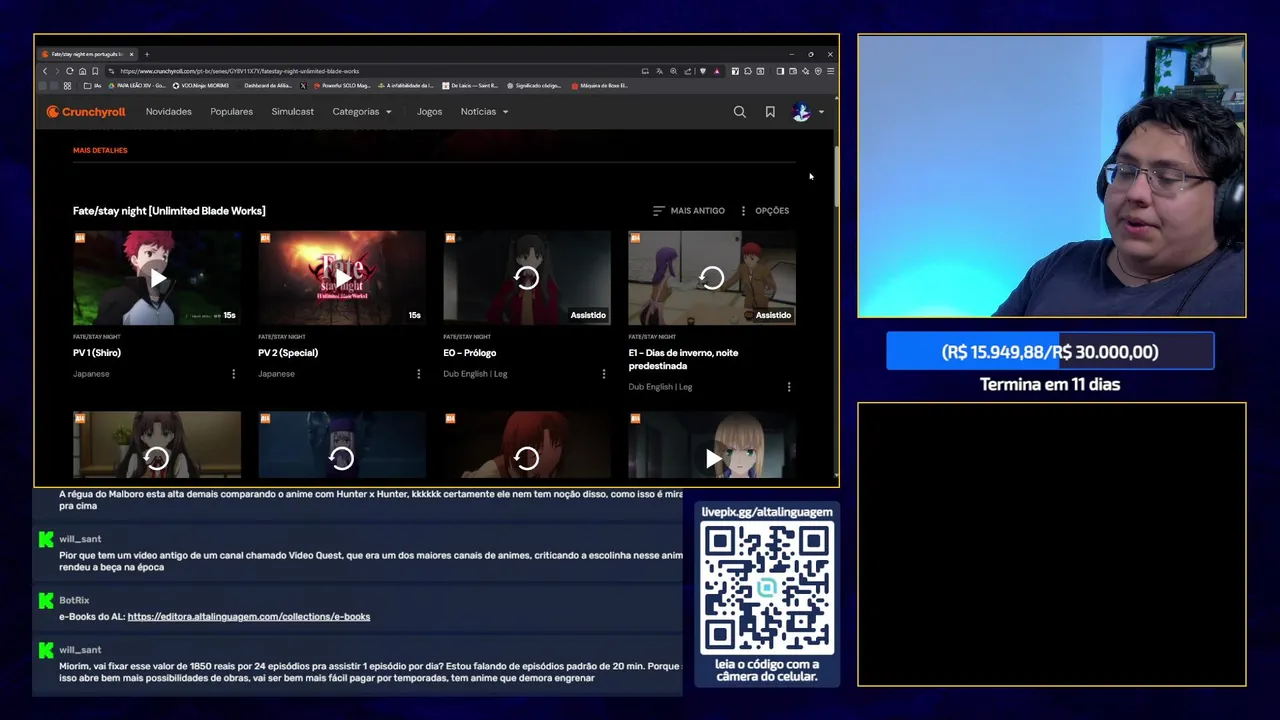Replay the E0 – Prólogo episode
This screenshot has width=1280, height=720.
527,278
